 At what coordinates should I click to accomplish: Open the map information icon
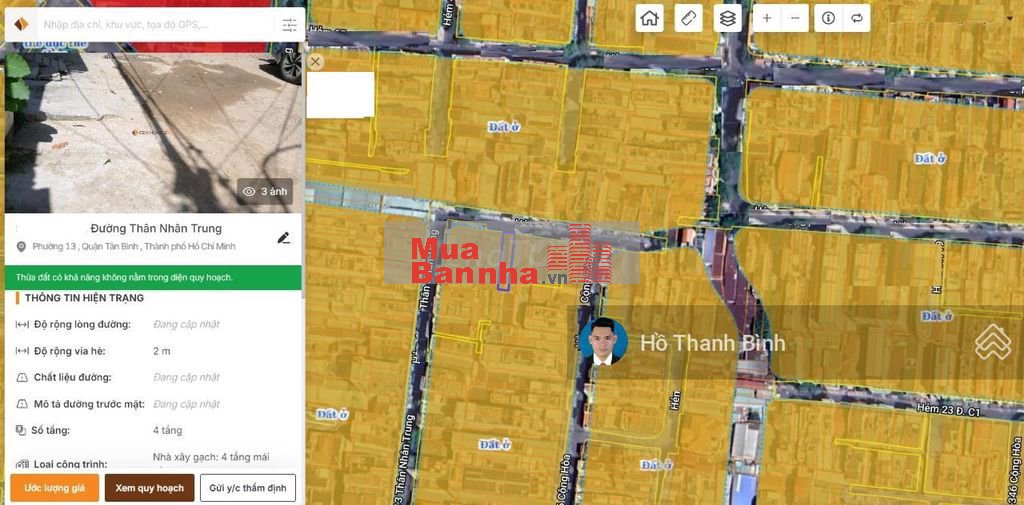828,18
